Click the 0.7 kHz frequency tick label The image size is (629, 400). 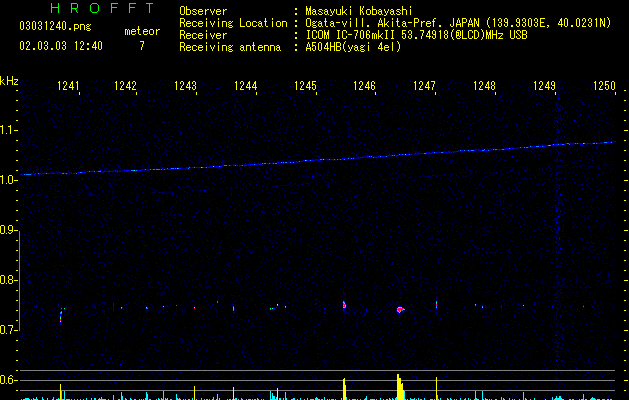pos(8,330)
